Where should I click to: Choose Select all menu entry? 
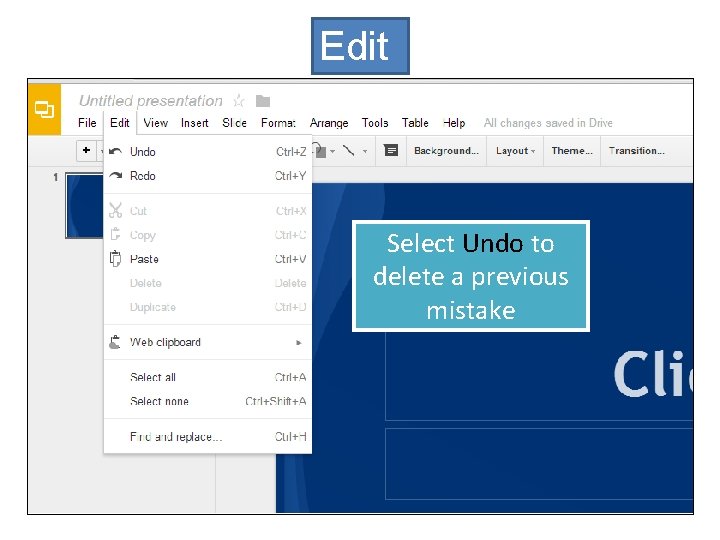[208, 377]
